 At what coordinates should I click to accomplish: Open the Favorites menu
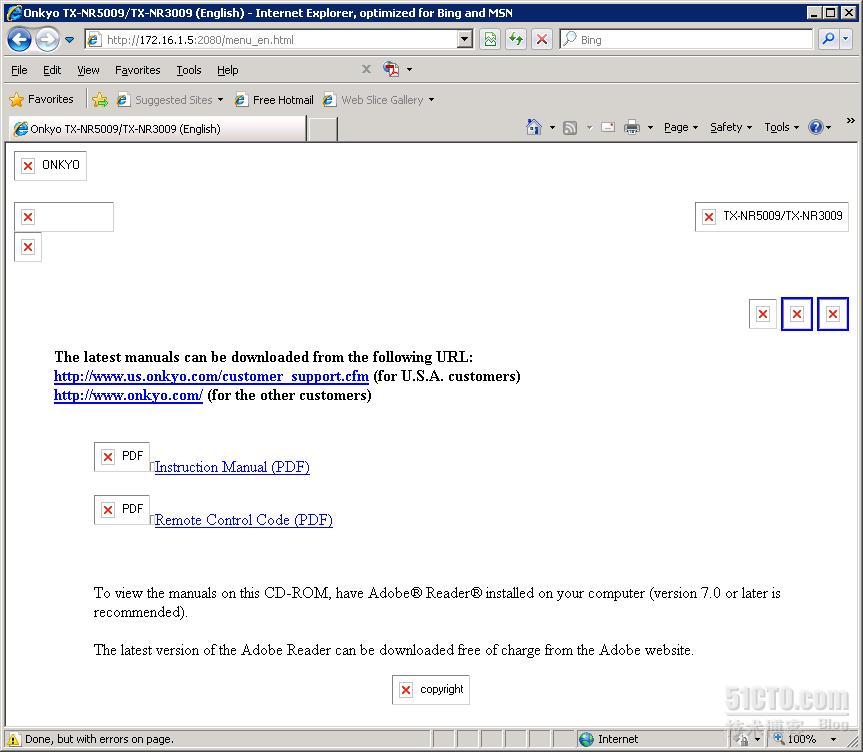pyautogui.click(x=138, y=70)
